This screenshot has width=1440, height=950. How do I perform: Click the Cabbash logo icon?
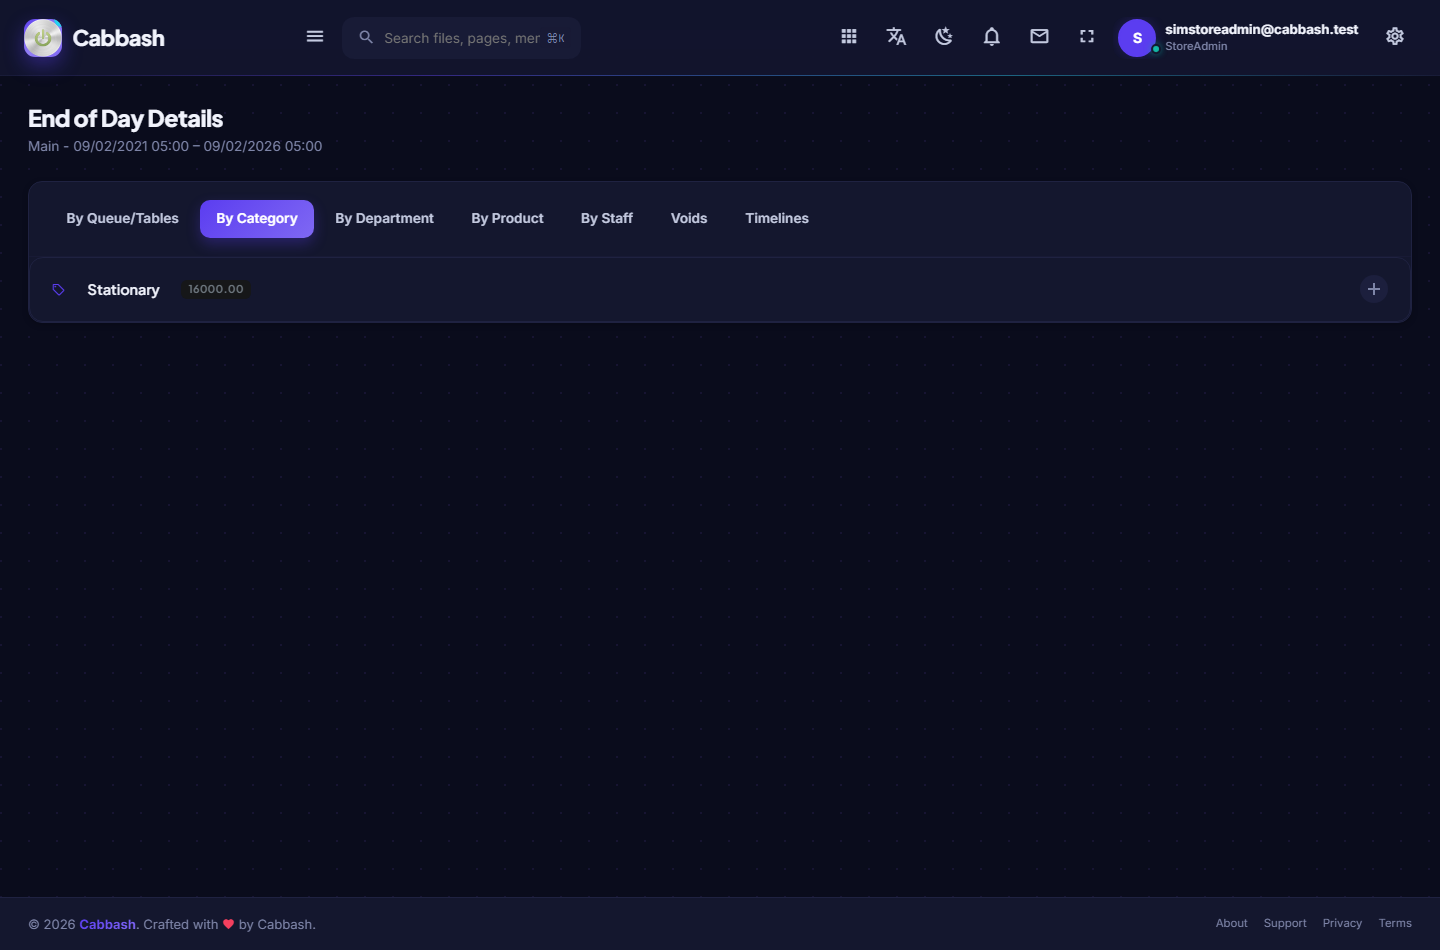coord(43,38)
